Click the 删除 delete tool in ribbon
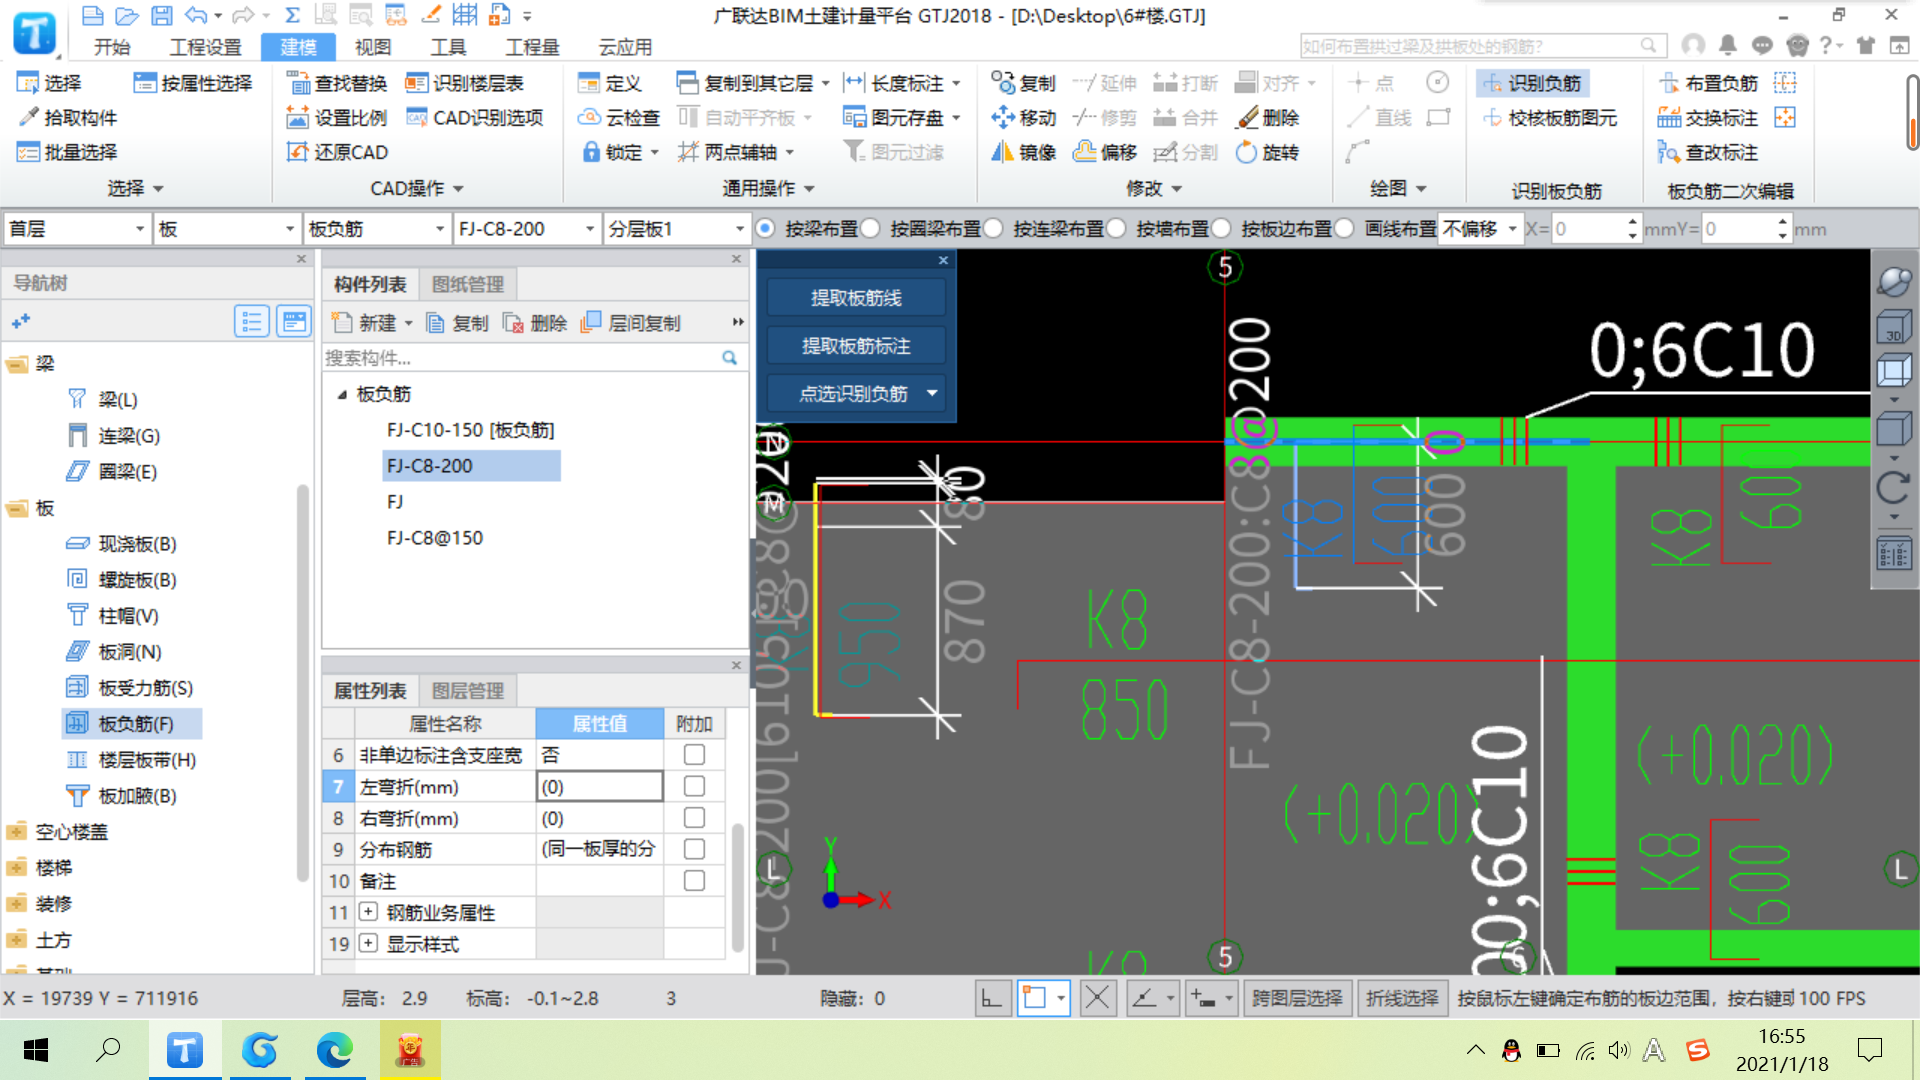Viewport: 1920px width, 1080px height. click(1267, 118)
